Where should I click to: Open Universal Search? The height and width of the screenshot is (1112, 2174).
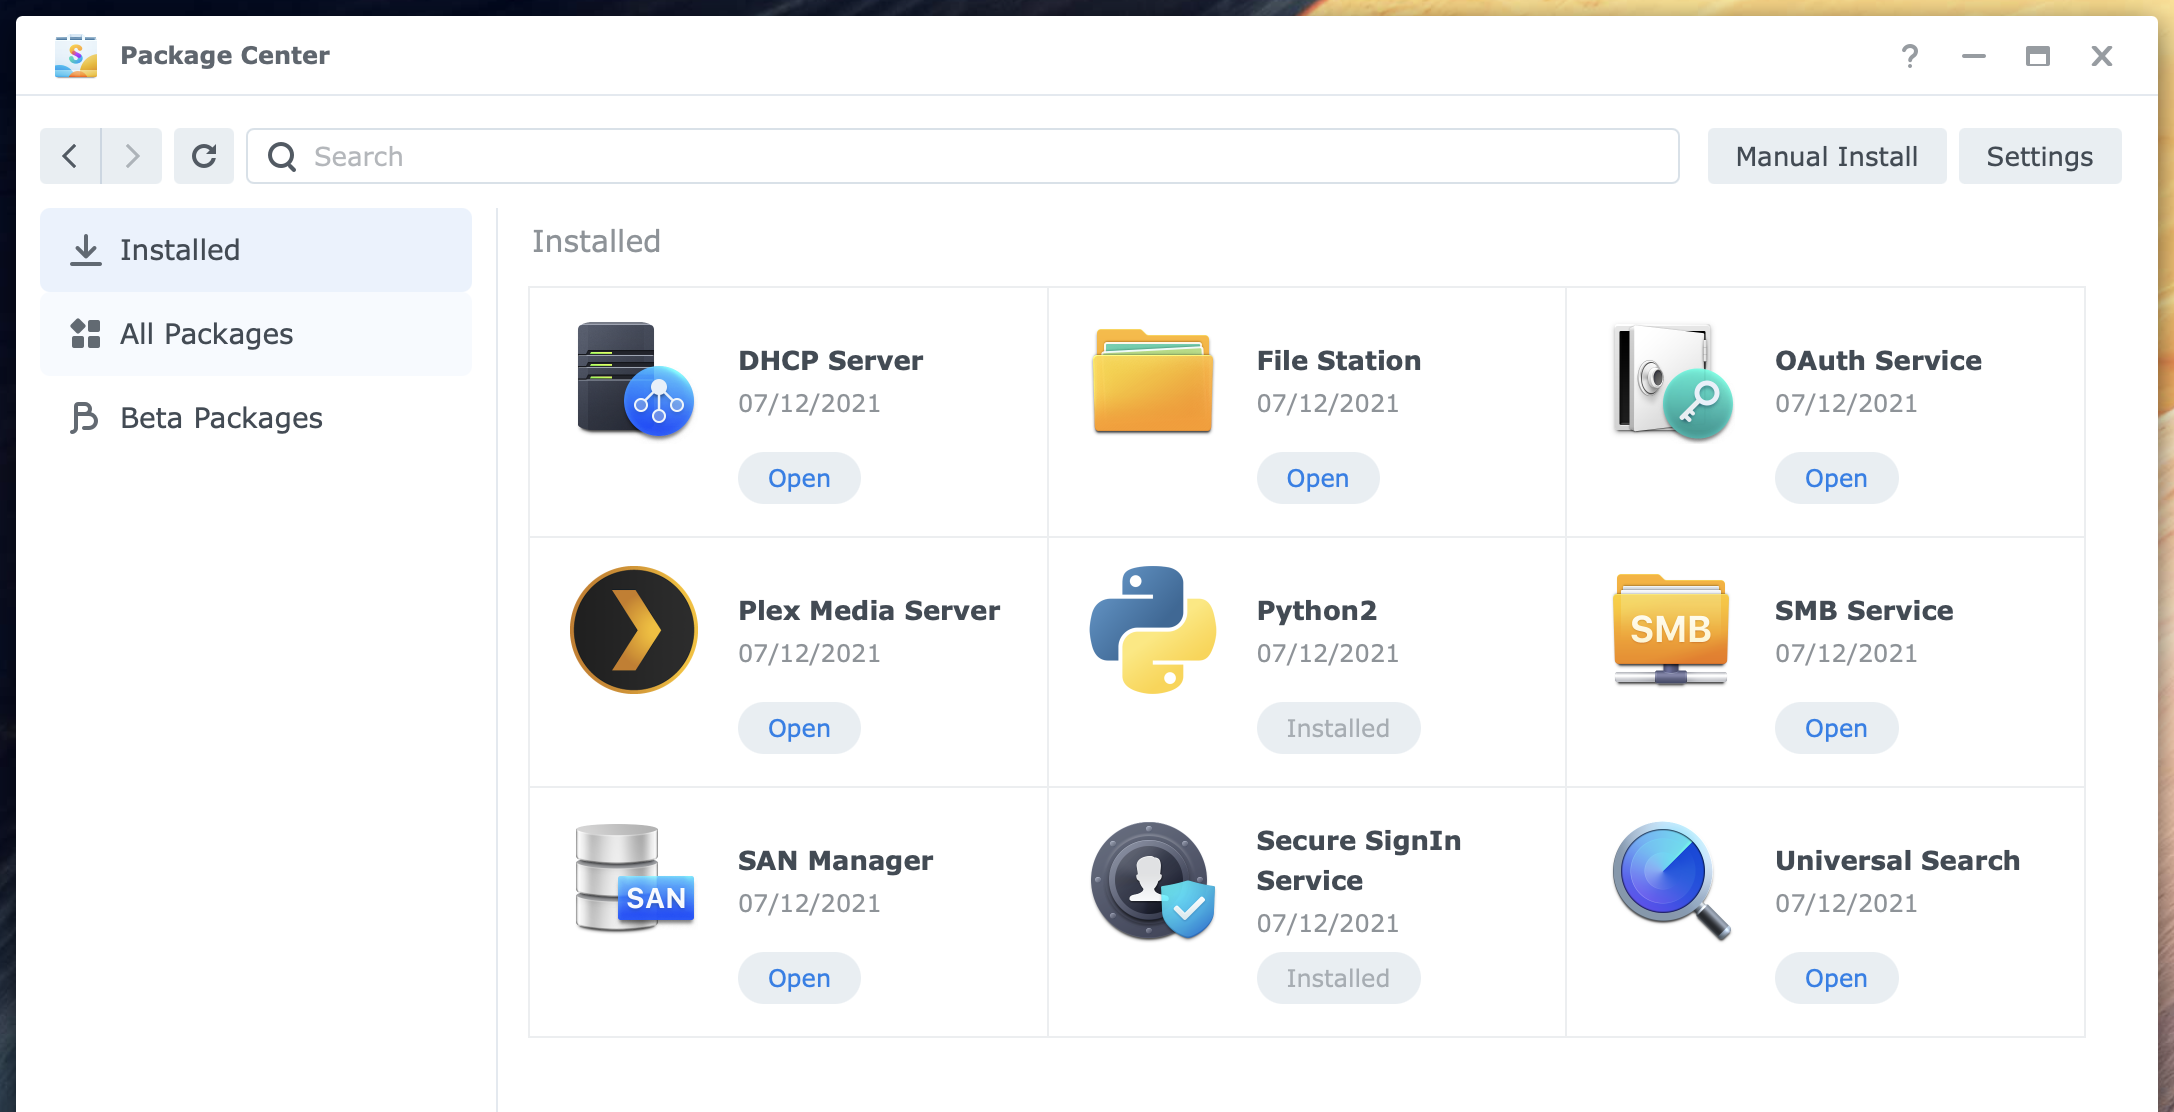(x=1836, y=978)
